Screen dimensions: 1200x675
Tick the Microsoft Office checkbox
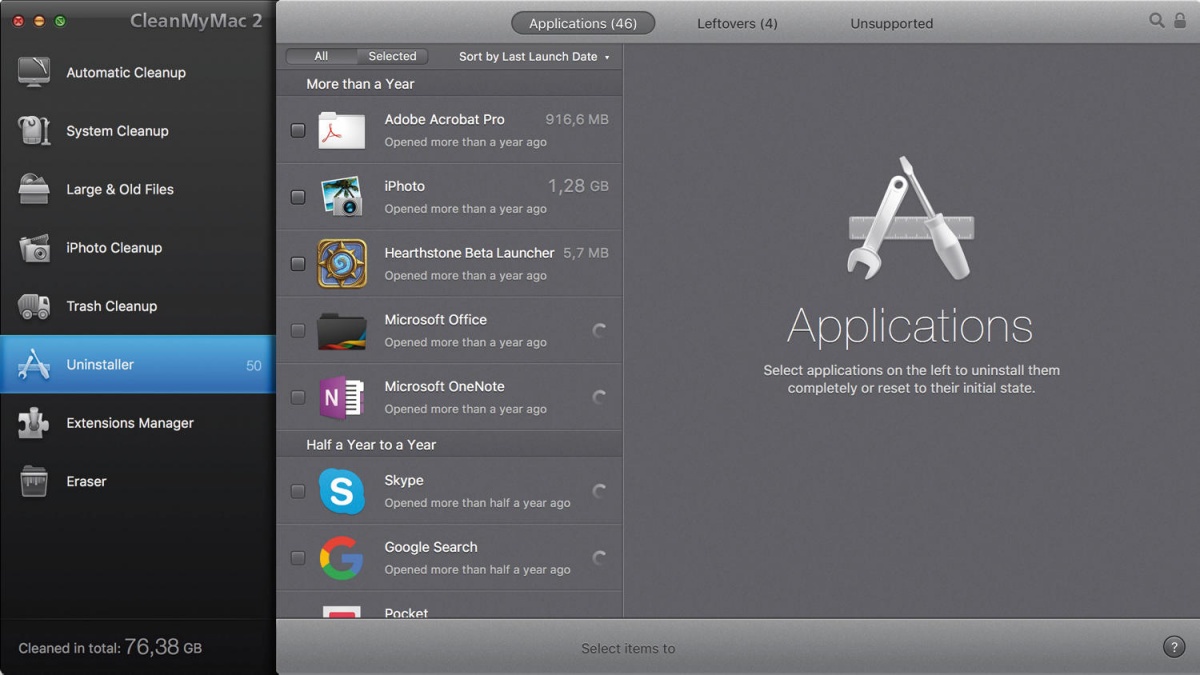pyautogui.click(x=298, y=330)
